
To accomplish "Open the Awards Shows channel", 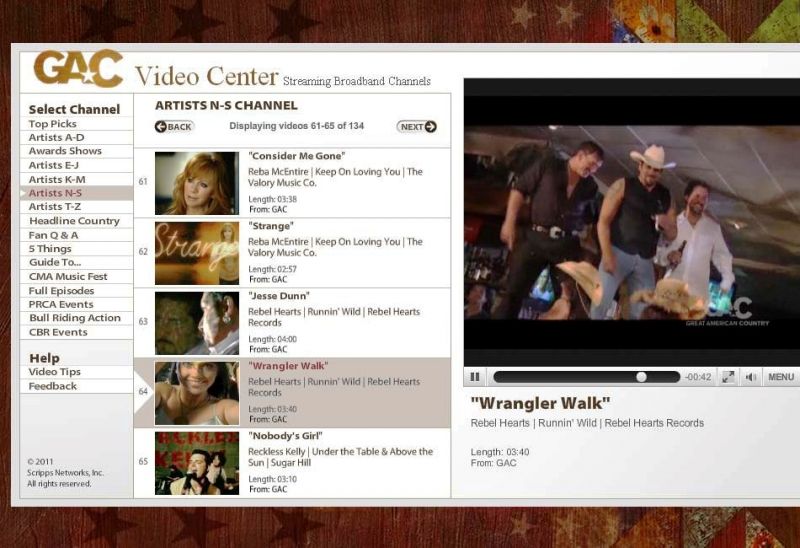I will (65, 151).
